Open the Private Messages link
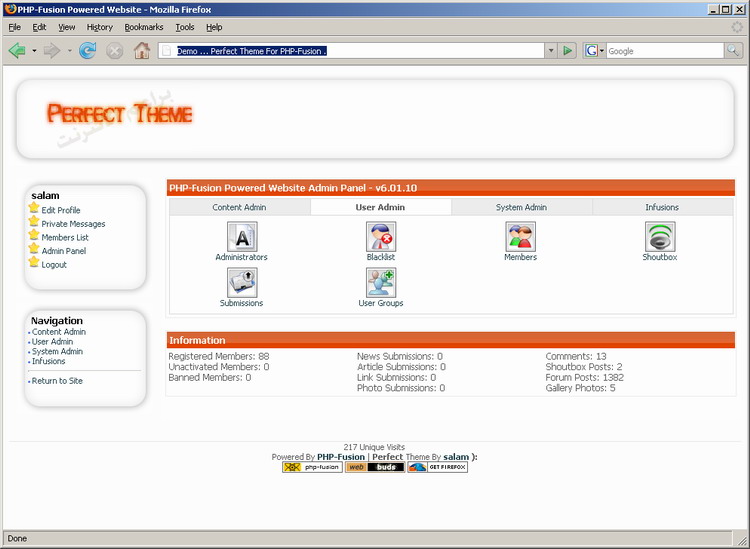This screenshot has height=549, width=750. (x=73, y=224)
